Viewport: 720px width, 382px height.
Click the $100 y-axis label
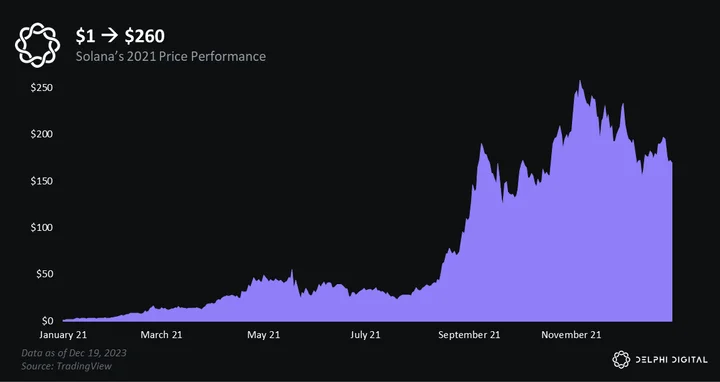tap(42, 227)
